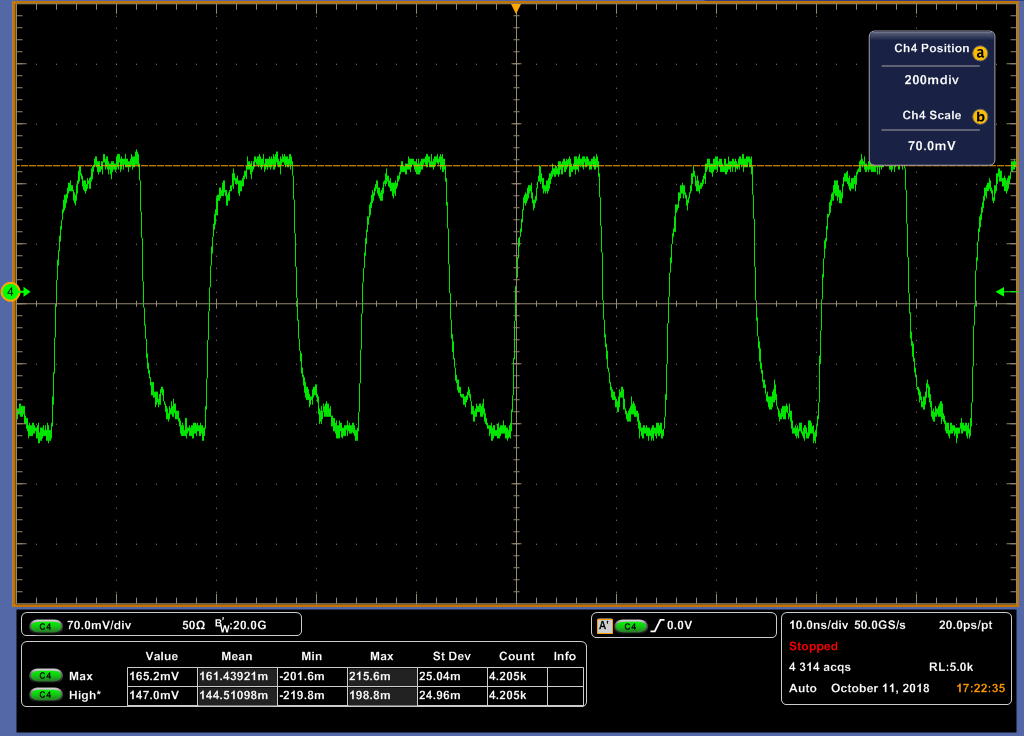Click the Ch4 Scale knob 'b' icon

tap(980, 117)
